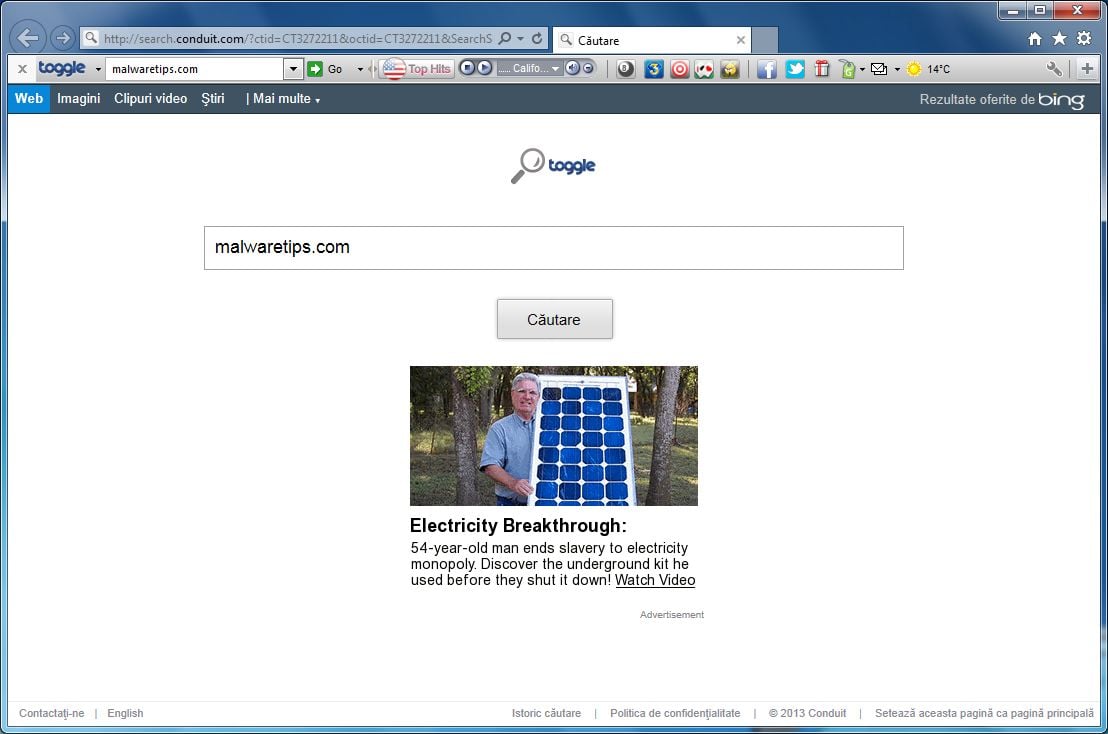Viewport: 1108px width, 734px height.
Task: Expand the Mai multe menu
Action: (x=286, y=99)
